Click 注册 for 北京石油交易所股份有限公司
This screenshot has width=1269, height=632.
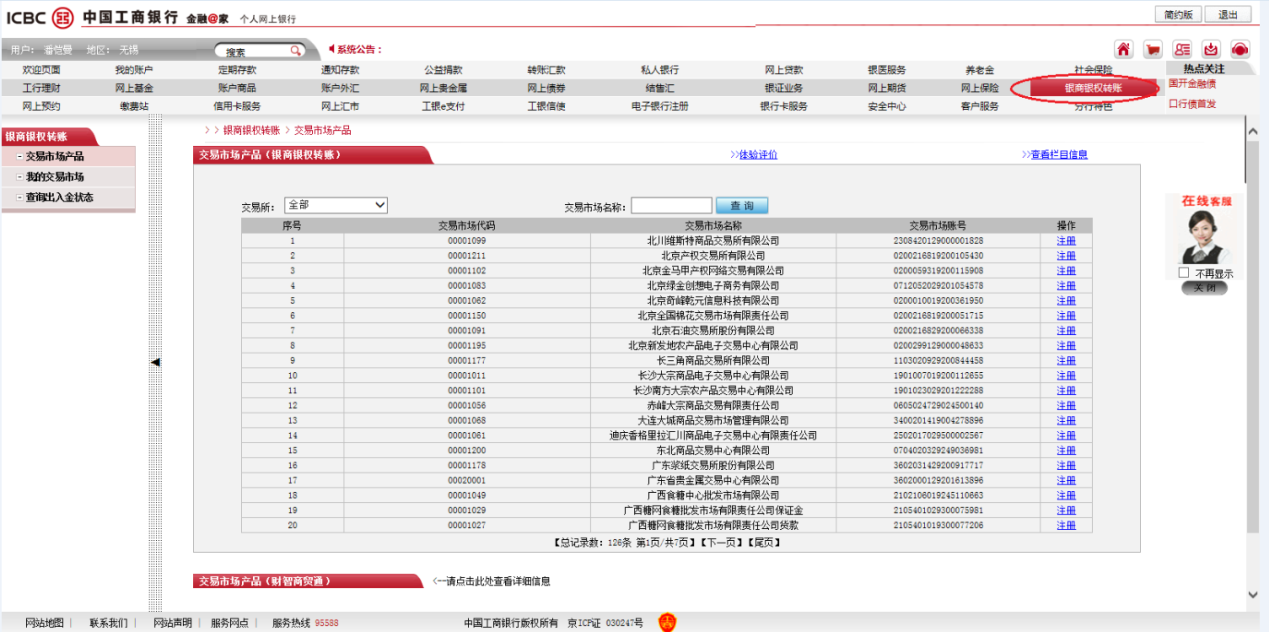[x=1066, y=331]
